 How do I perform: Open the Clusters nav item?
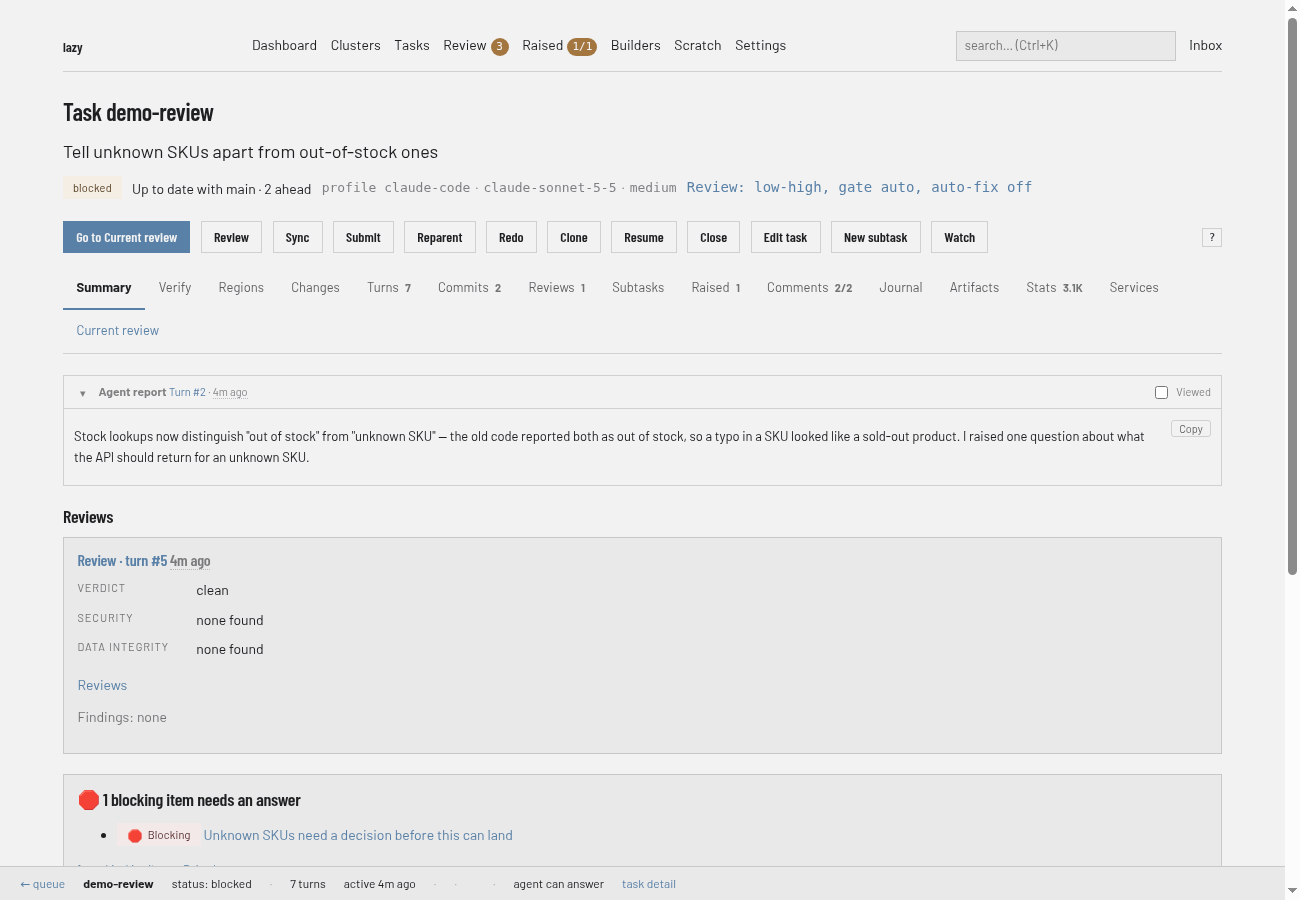click(356, 45)
